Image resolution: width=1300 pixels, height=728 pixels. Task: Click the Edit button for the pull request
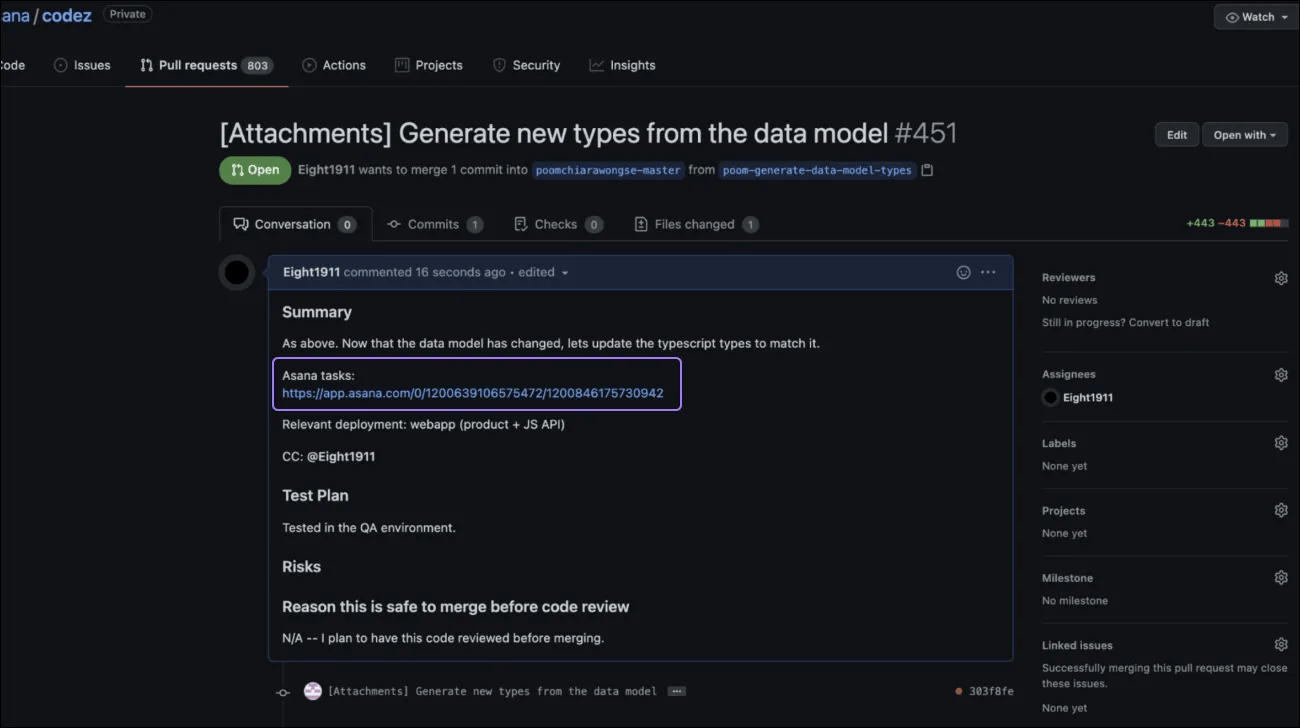[x=1176, y=134]
